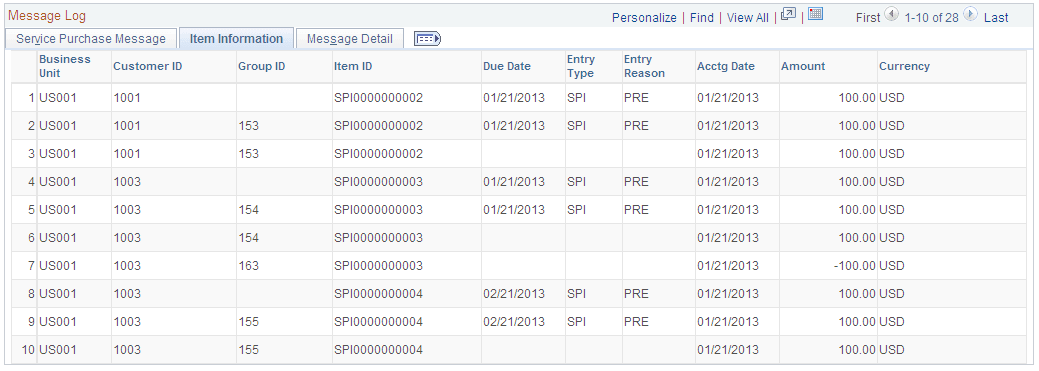This screenshot has height=371, width=1039.
Task: Click the 1-10 of 28 row counter
Action: (x=931, y=18)
